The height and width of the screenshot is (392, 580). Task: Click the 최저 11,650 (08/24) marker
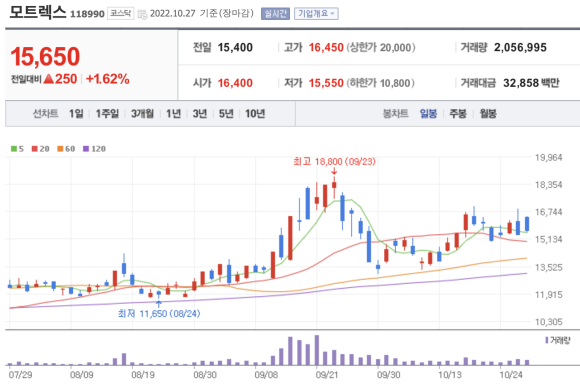[x=159, y=314]
